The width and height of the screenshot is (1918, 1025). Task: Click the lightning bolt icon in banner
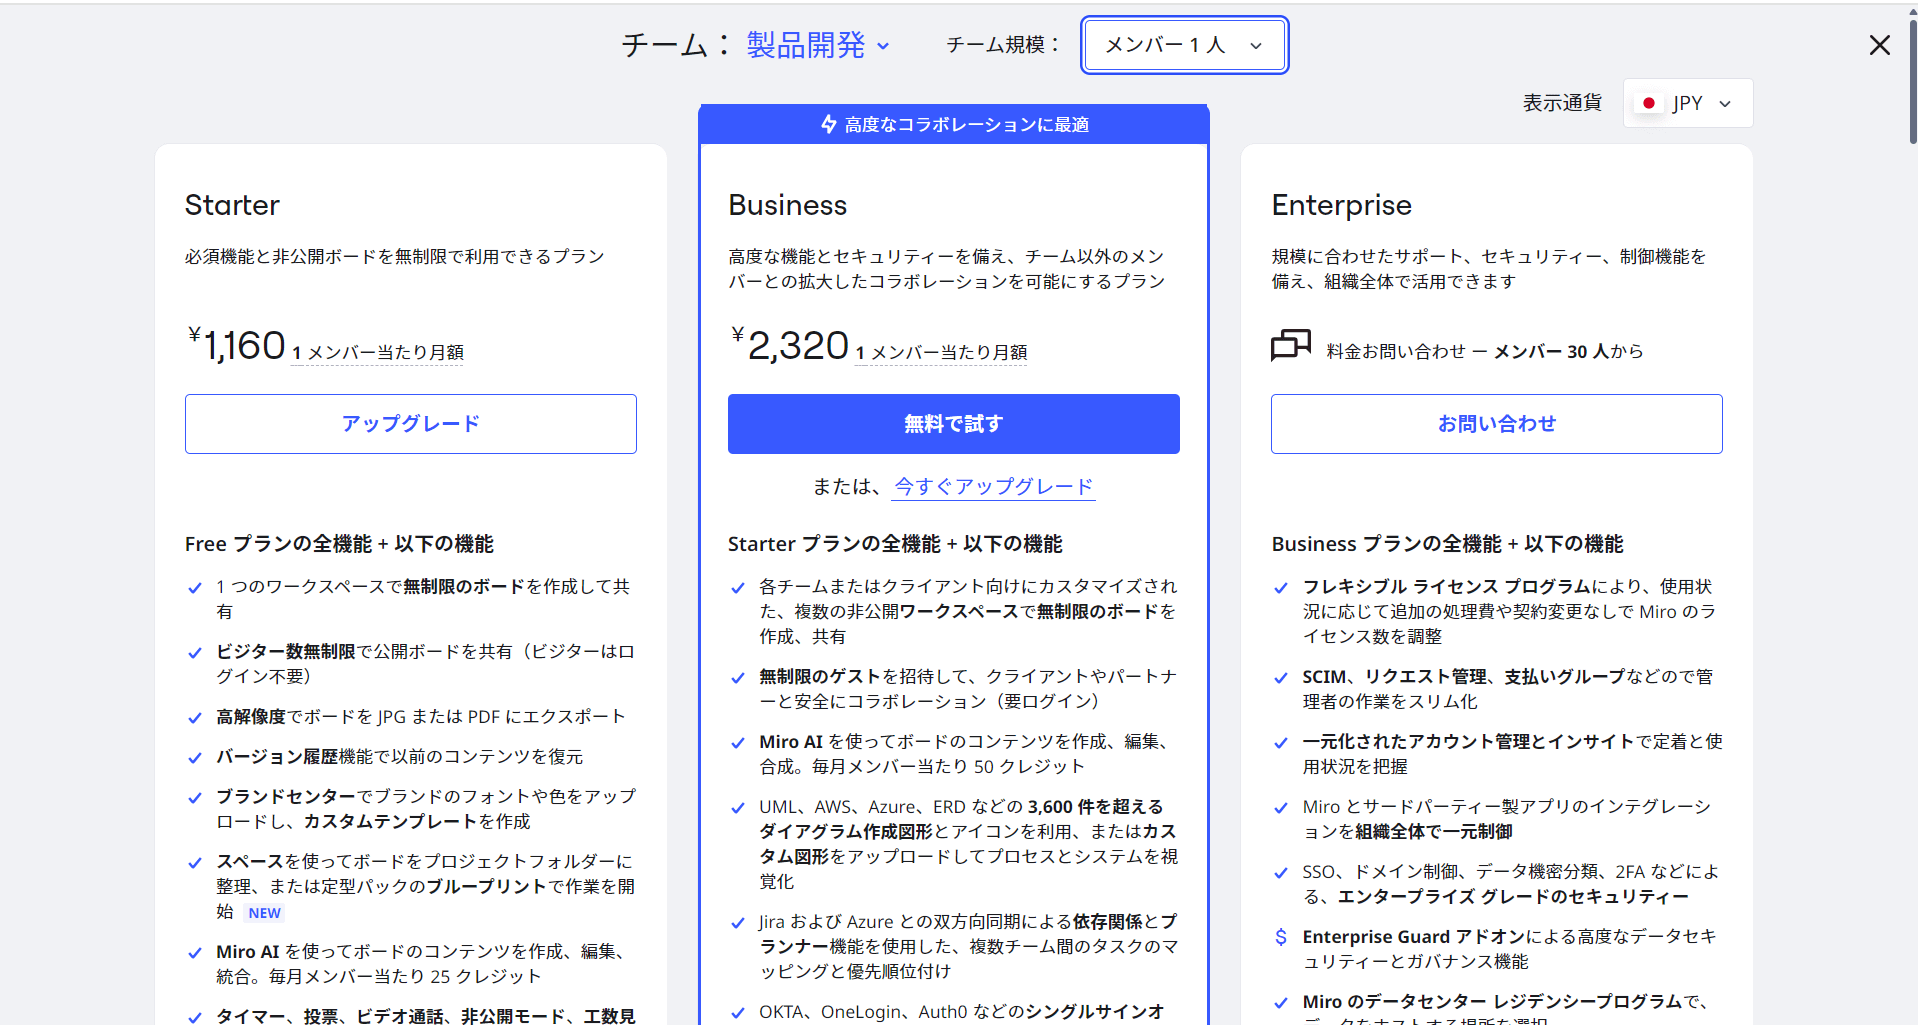828,124
